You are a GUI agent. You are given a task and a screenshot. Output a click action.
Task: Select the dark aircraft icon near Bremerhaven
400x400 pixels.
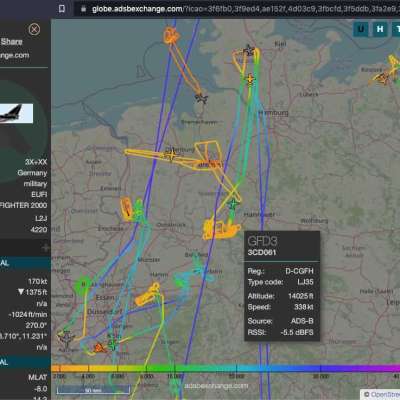[x=201, y=98]
